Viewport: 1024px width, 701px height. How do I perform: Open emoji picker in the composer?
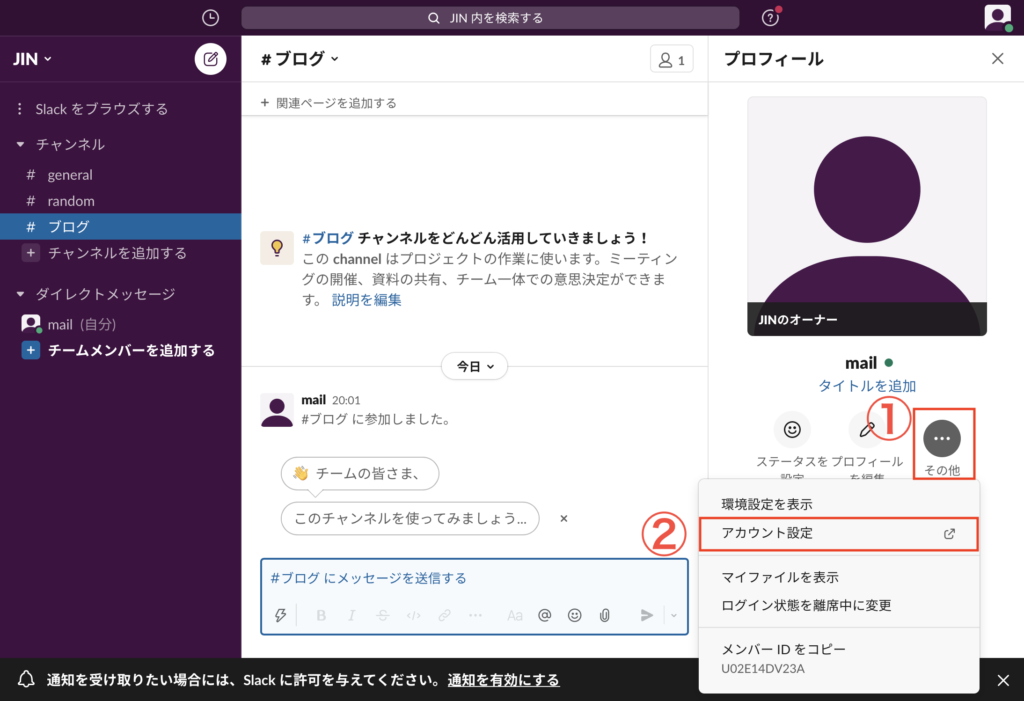[575, 615]
